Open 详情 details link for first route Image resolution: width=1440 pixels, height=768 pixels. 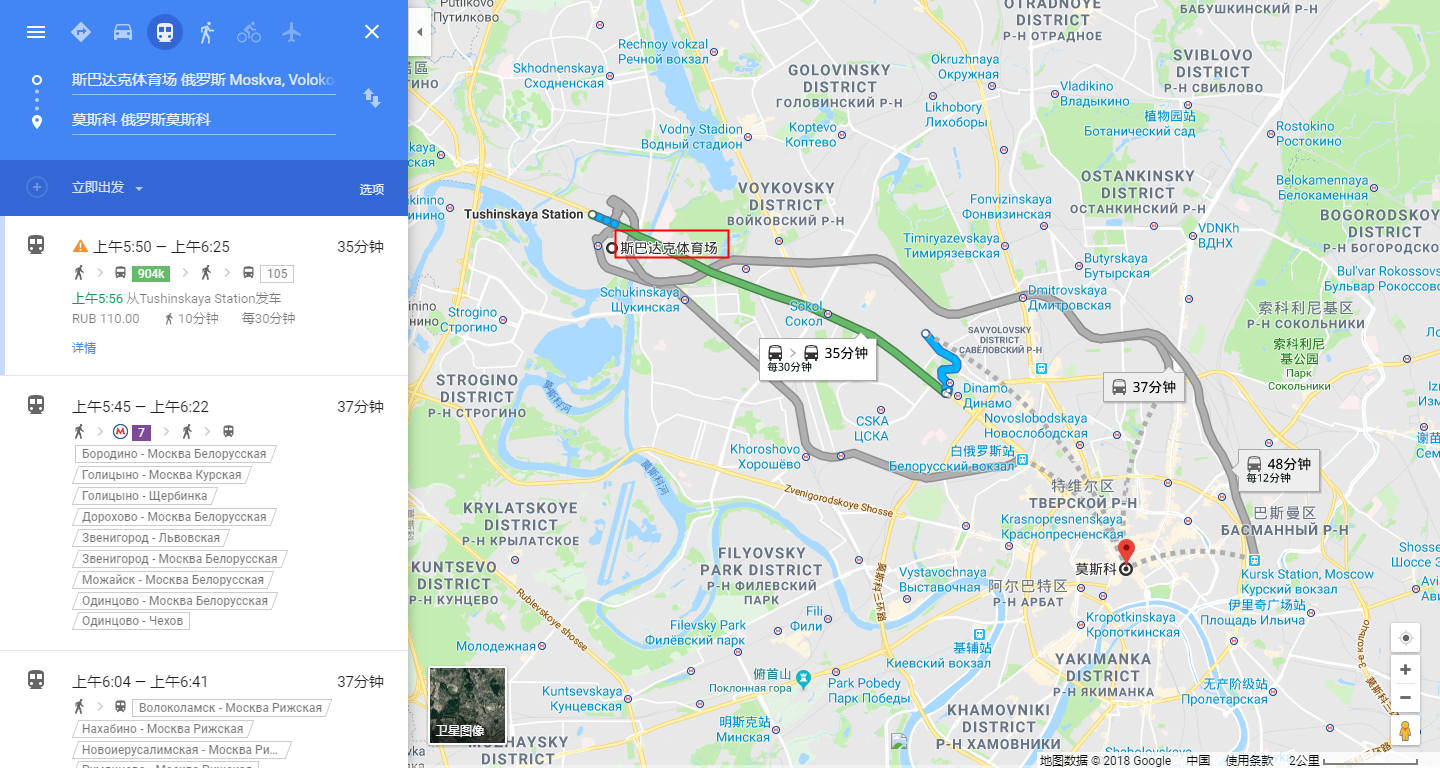[x=84, y=348]
